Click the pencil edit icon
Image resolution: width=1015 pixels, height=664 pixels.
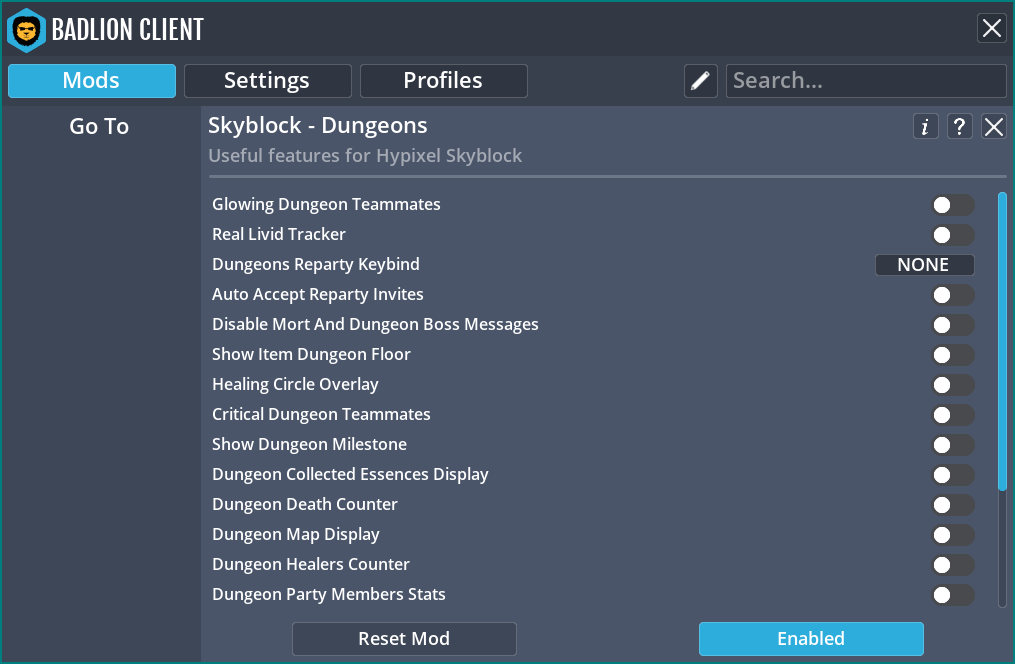701,81
